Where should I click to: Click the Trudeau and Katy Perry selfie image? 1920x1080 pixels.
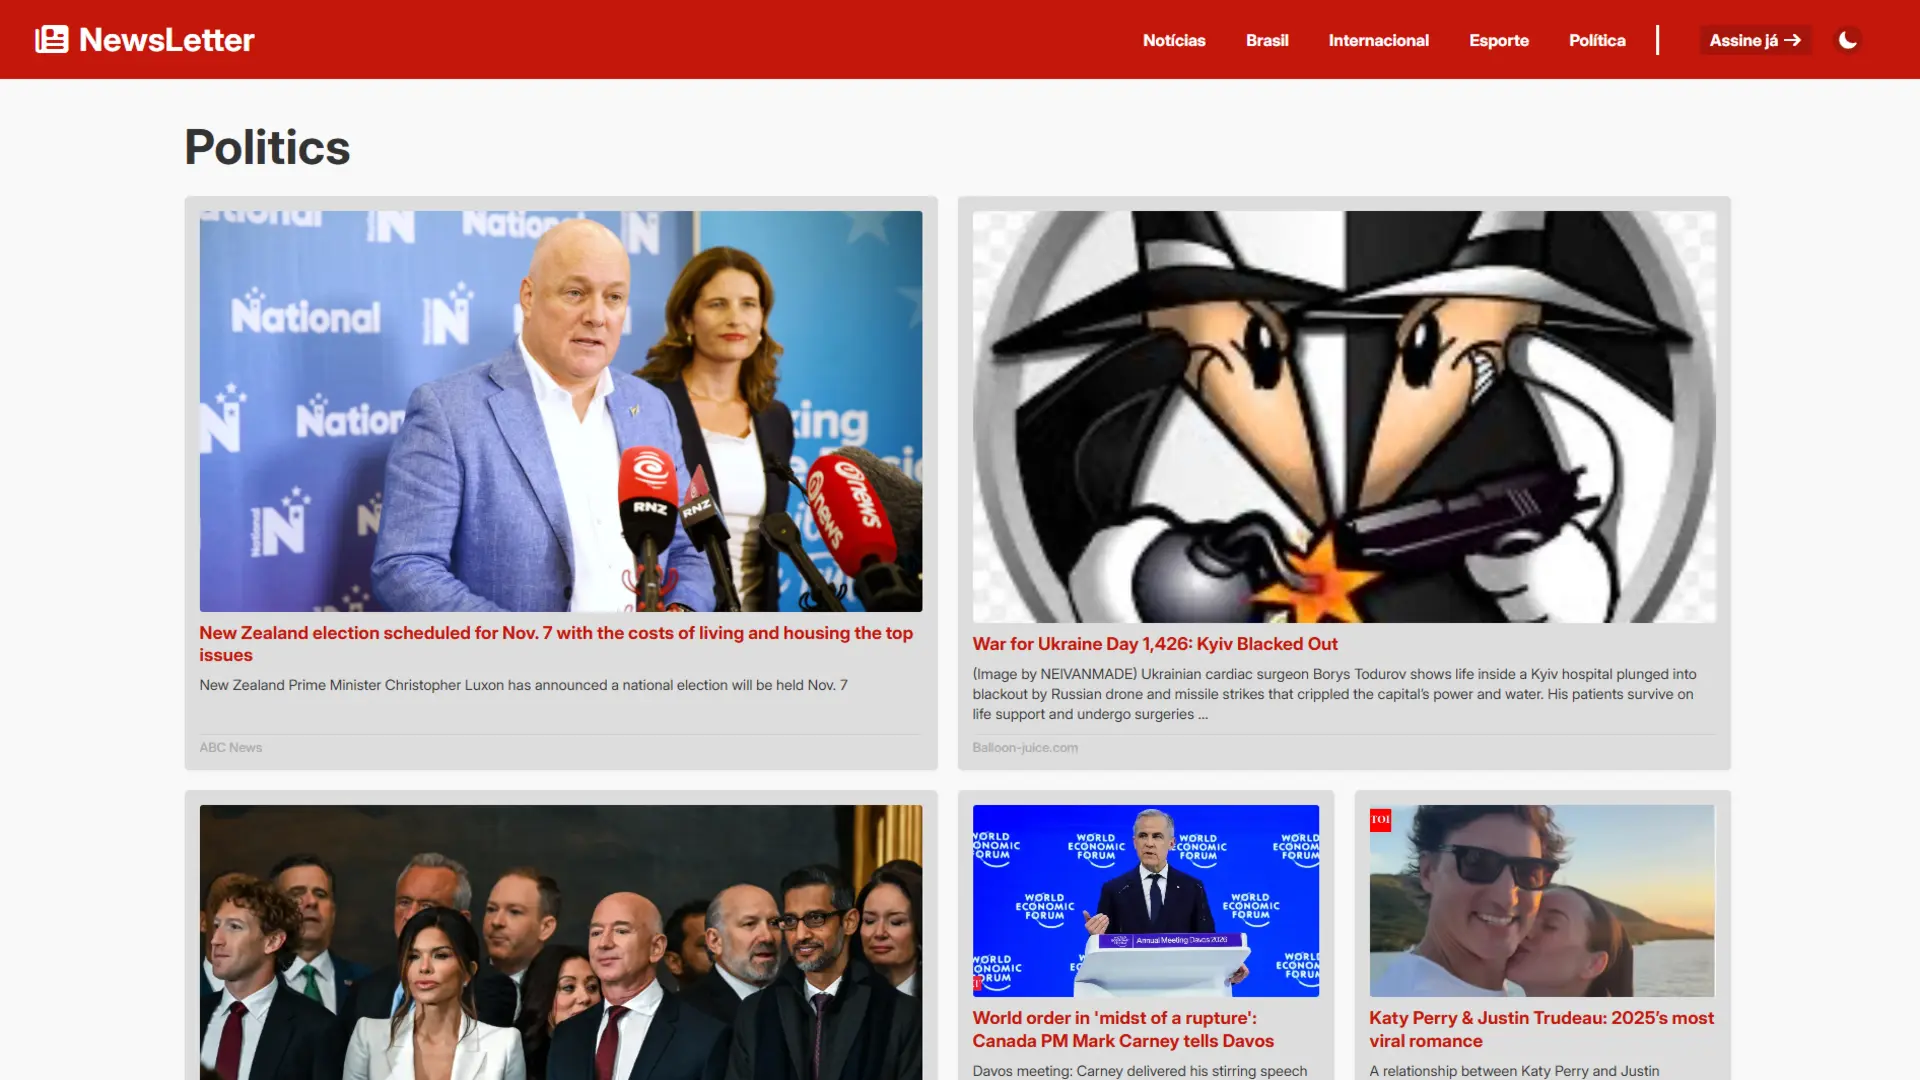(1542, 901)
